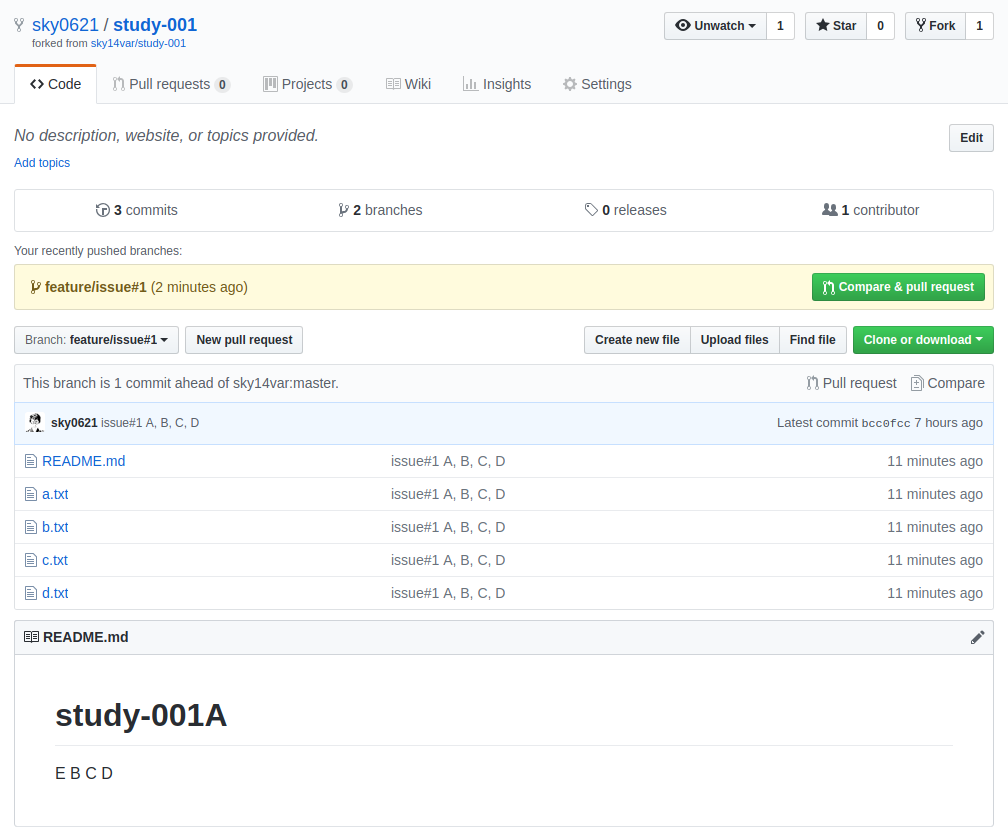Screen dimensions: 1008x837
Task: Click the fork icon beside sky0621 repository name
Action: 19,25
